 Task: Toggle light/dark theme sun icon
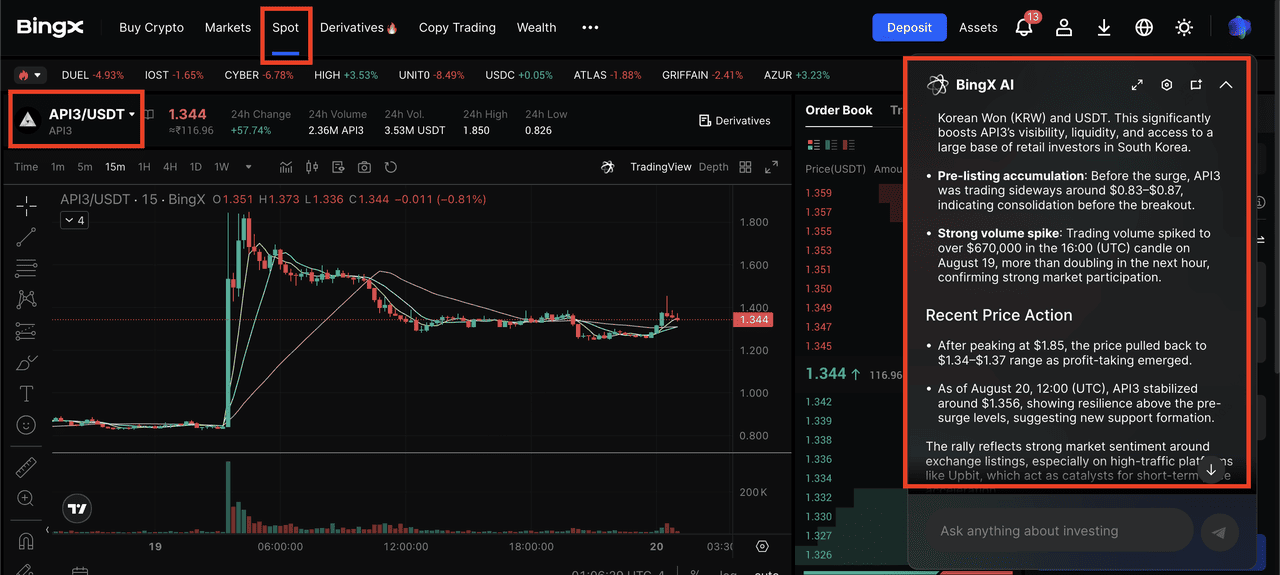pyautogui.click(x=1184, y=28)
